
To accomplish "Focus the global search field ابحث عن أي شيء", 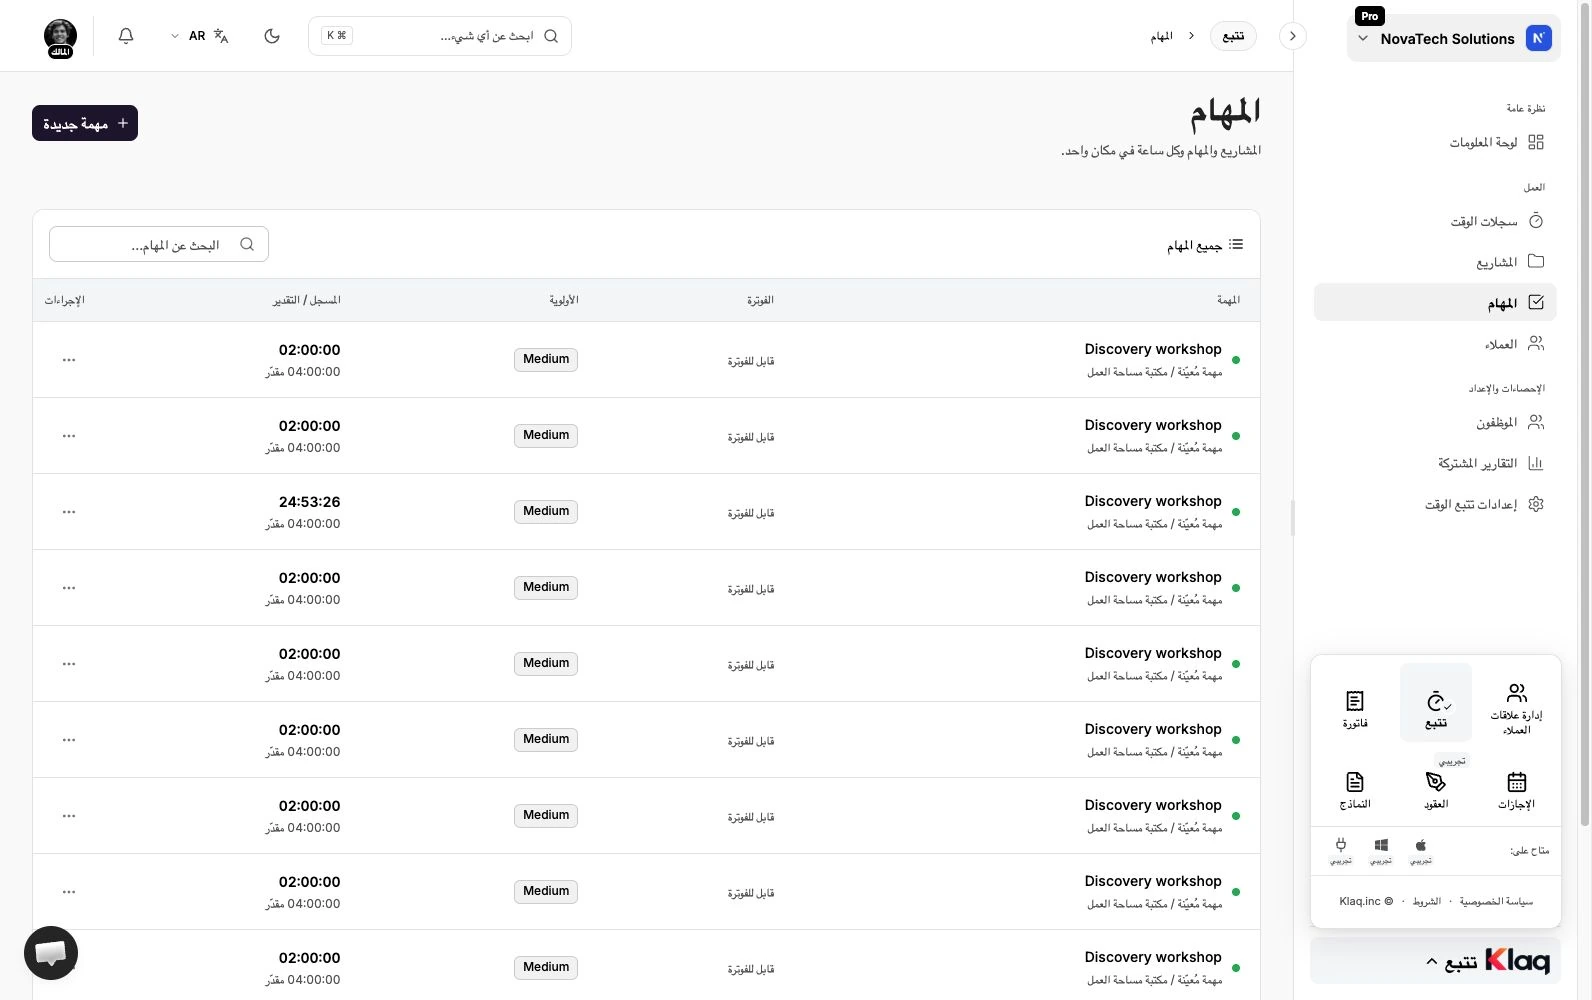I will pyautogui.click(x=440, y=36).
